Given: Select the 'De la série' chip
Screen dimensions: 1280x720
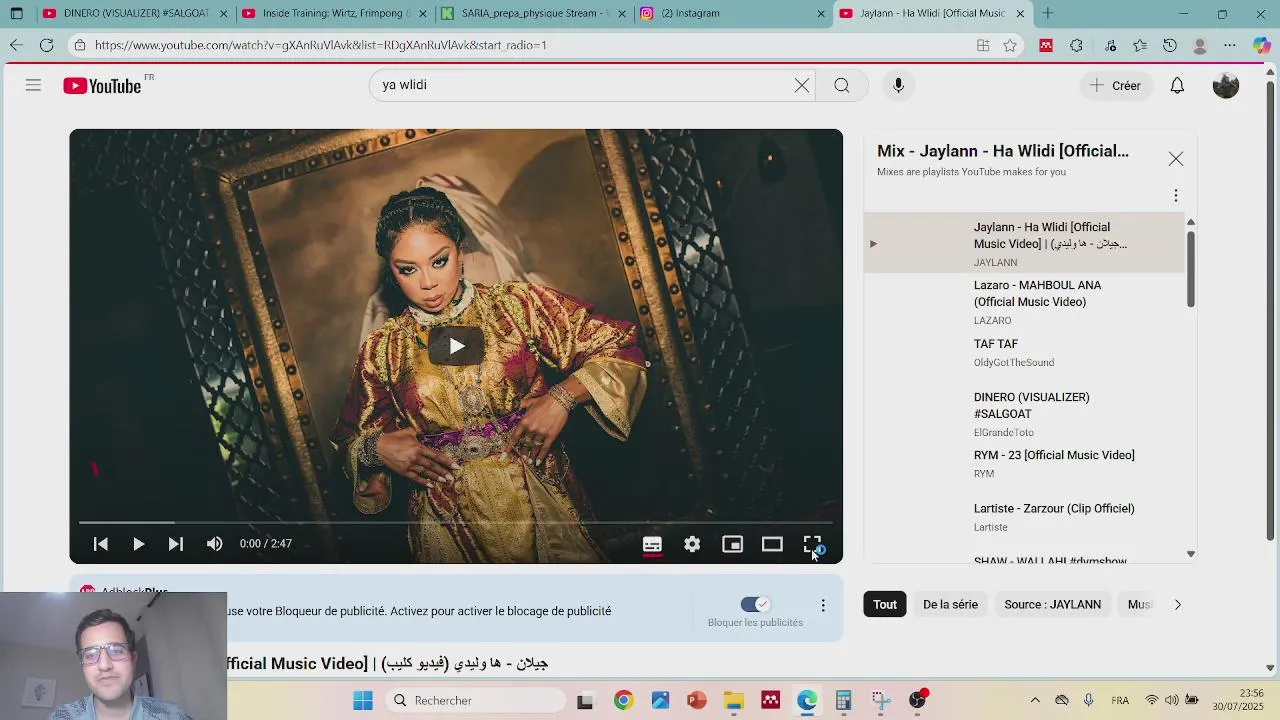Looking at the screenshot, I should click(x=950, y=604).
